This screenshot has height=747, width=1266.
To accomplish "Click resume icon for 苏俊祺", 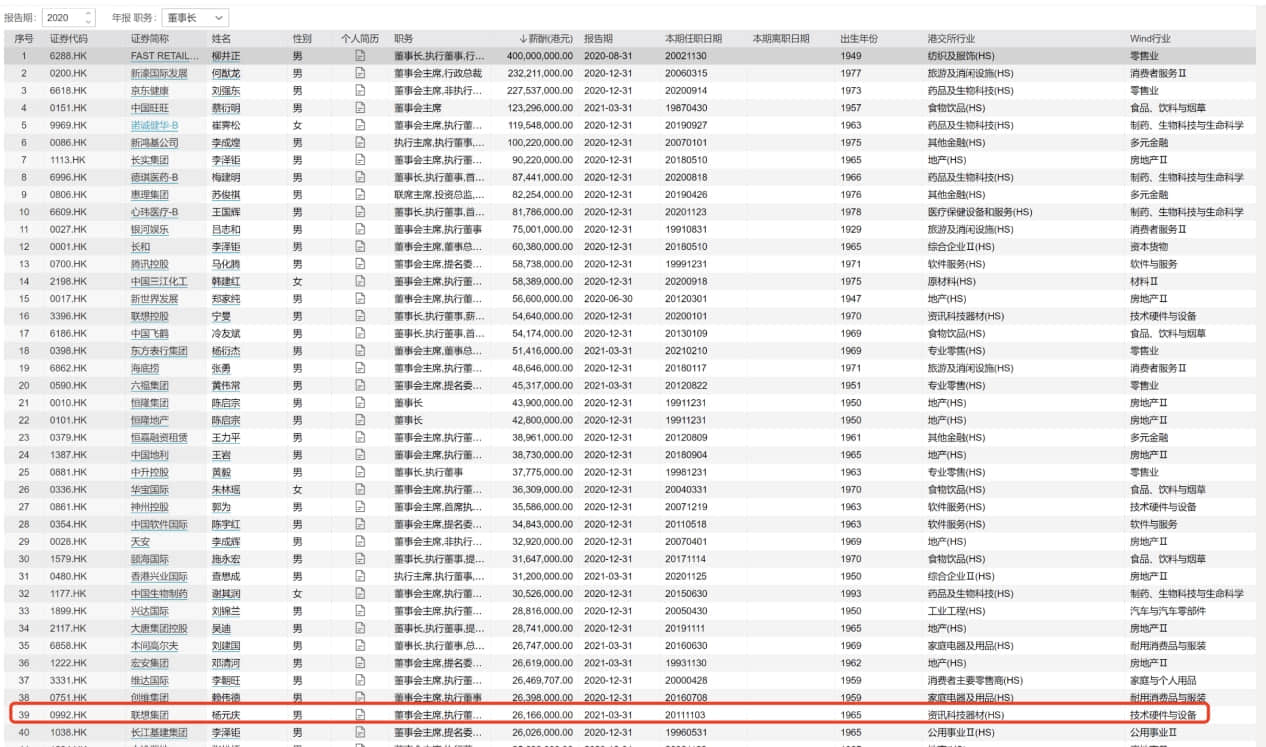I will tap(360, 195).
